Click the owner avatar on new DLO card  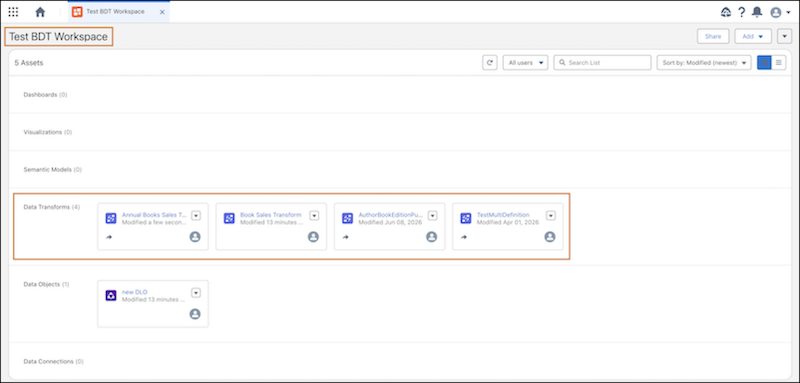[195, 314]
